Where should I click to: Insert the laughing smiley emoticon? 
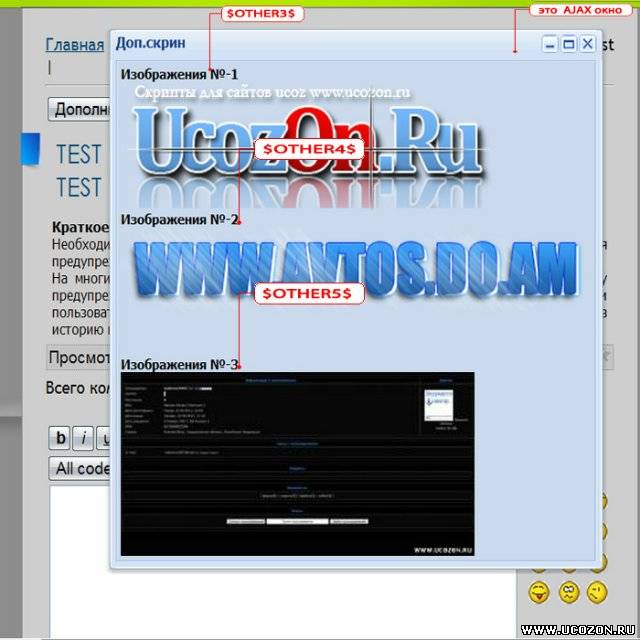pyautogui.click(x=539, y=592)
